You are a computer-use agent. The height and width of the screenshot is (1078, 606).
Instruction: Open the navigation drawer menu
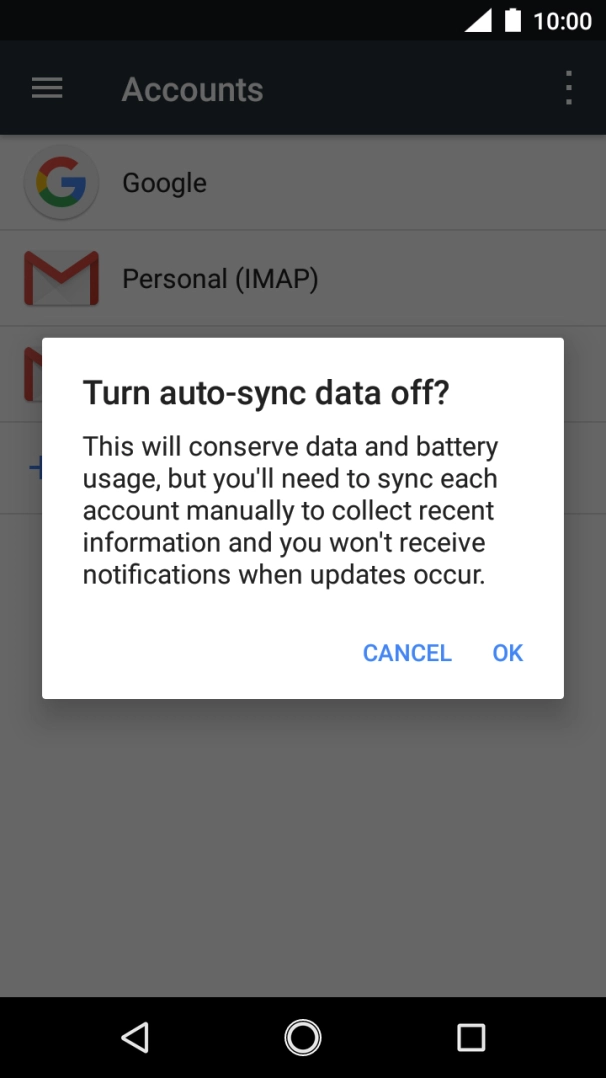pyautogui.click(x=46, y=87)
